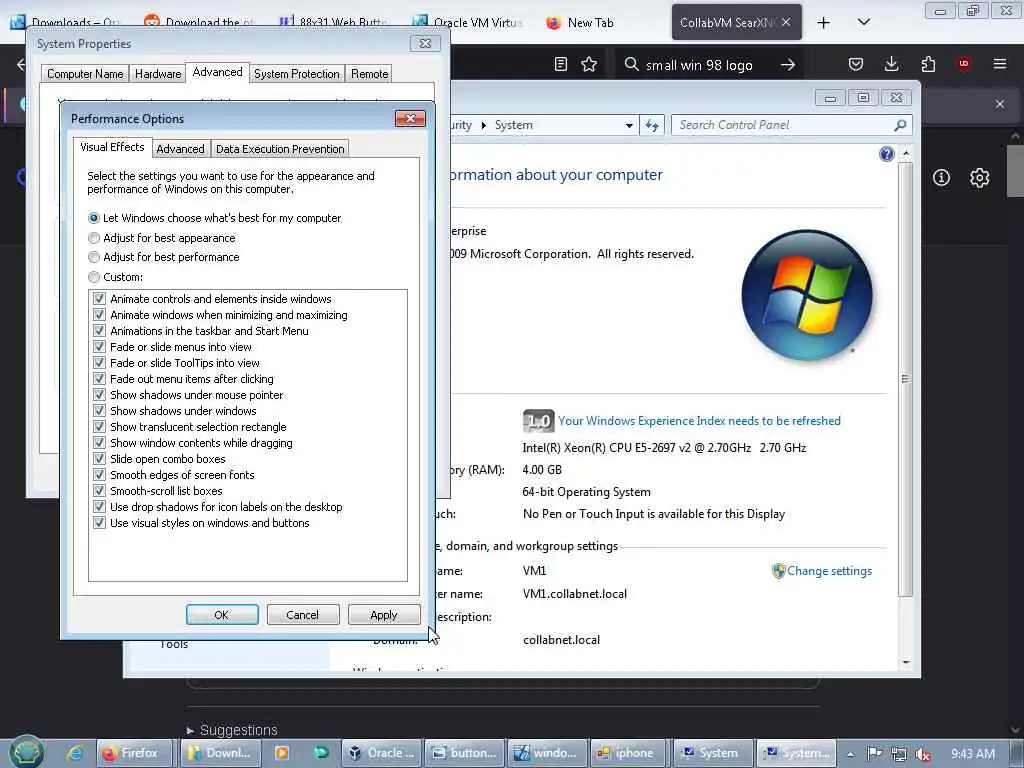Select the Custom radio option

[x=94, y=277]
